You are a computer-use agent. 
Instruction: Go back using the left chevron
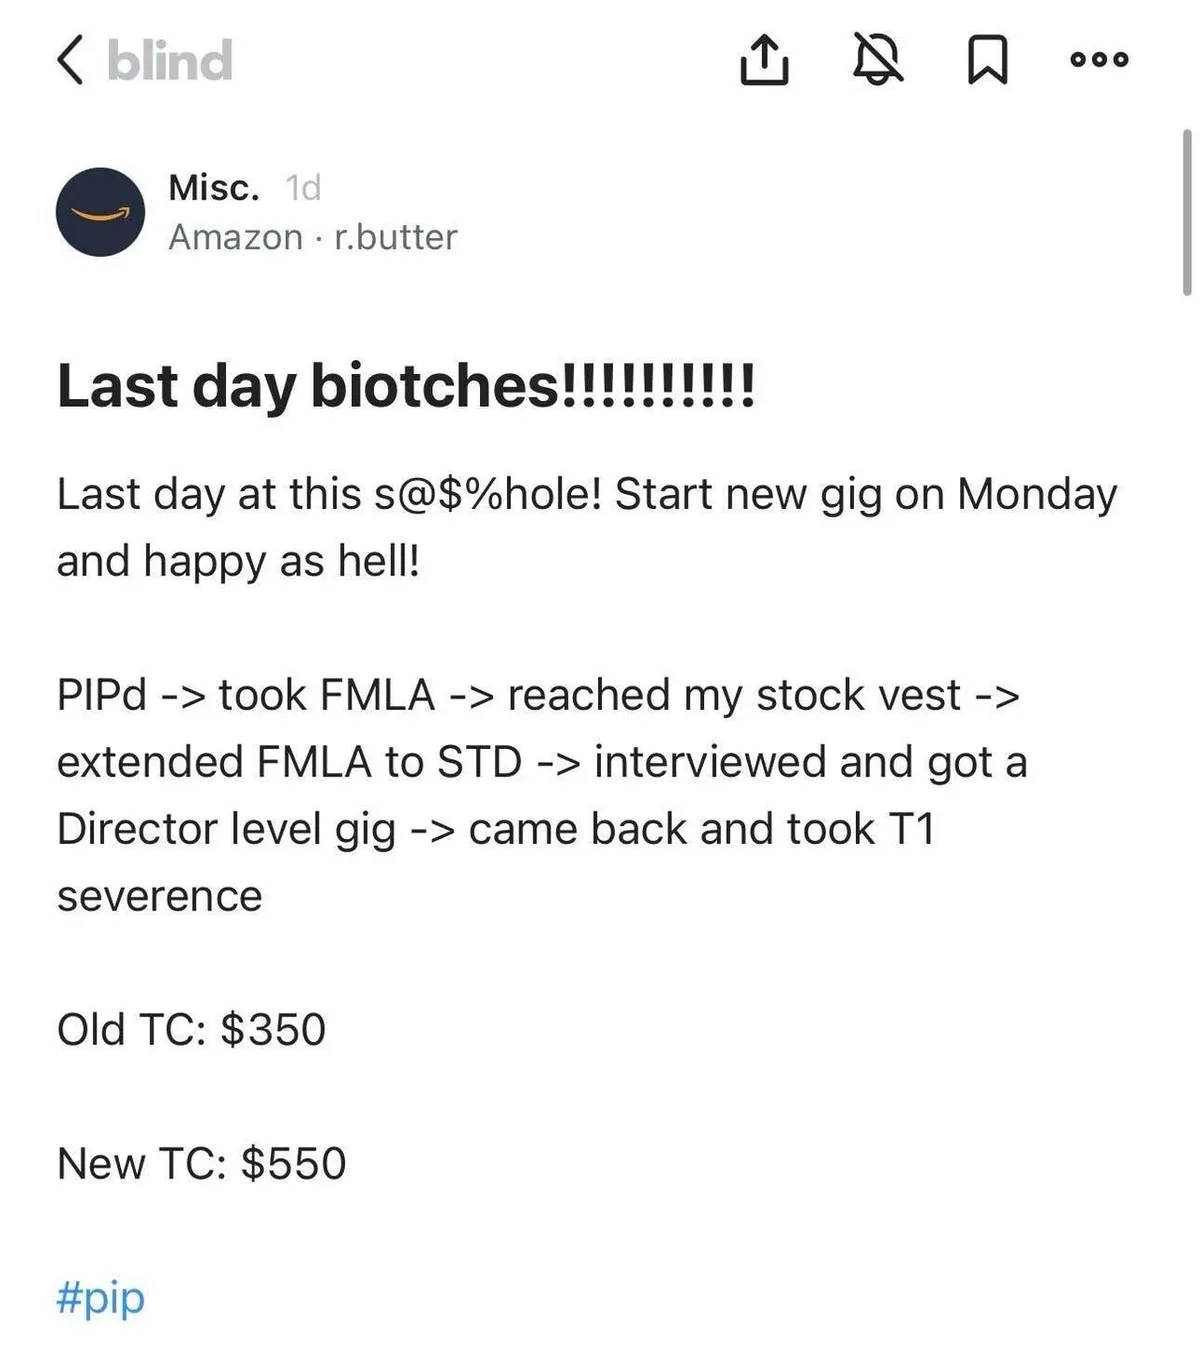tap(70, 60)
